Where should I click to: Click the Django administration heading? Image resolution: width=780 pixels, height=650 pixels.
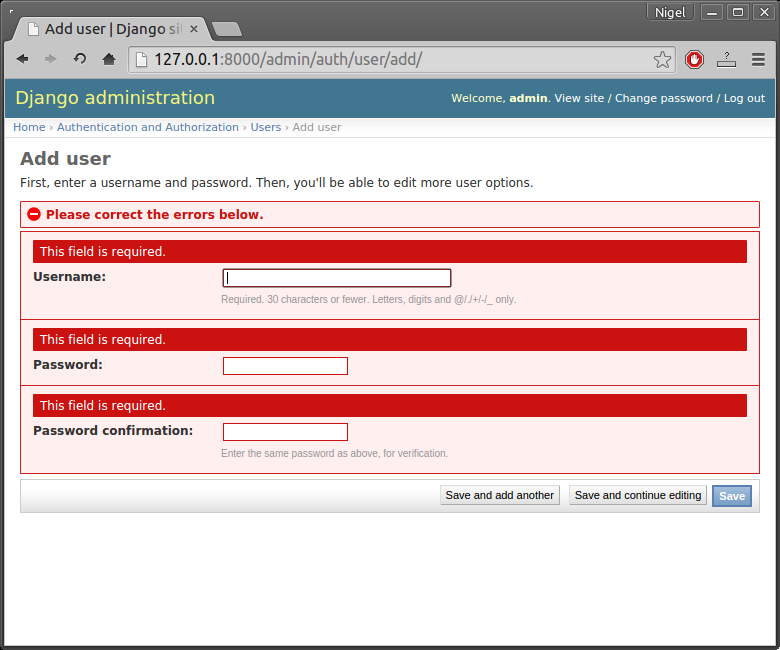(115, 97)
